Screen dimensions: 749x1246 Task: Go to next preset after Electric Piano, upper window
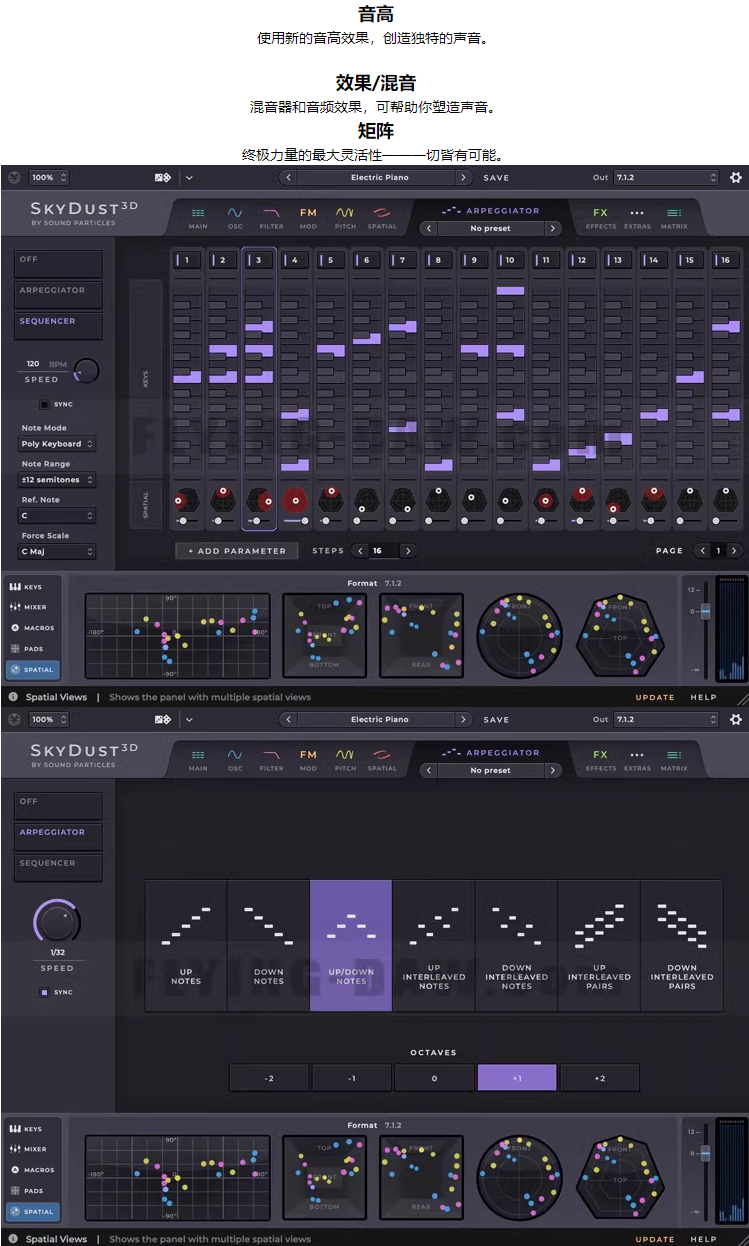[464, 177]
